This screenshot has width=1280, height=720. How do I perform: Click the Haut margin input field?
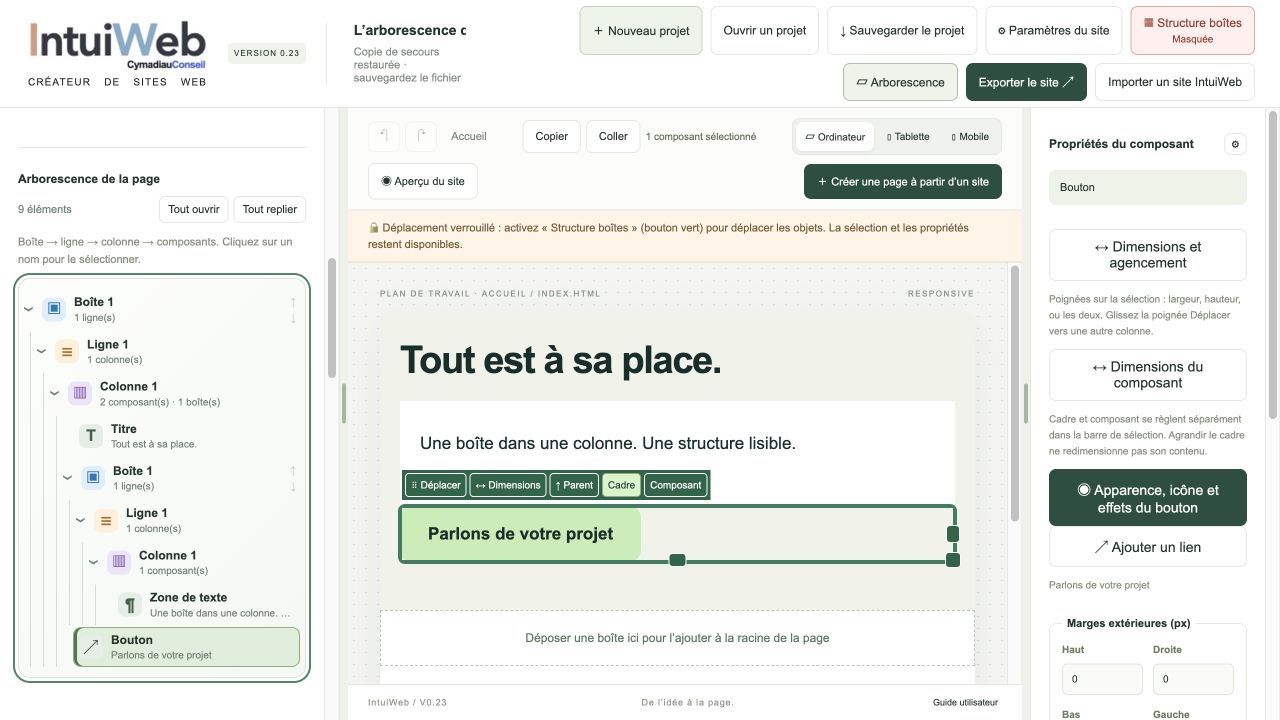pos(1102,679)
